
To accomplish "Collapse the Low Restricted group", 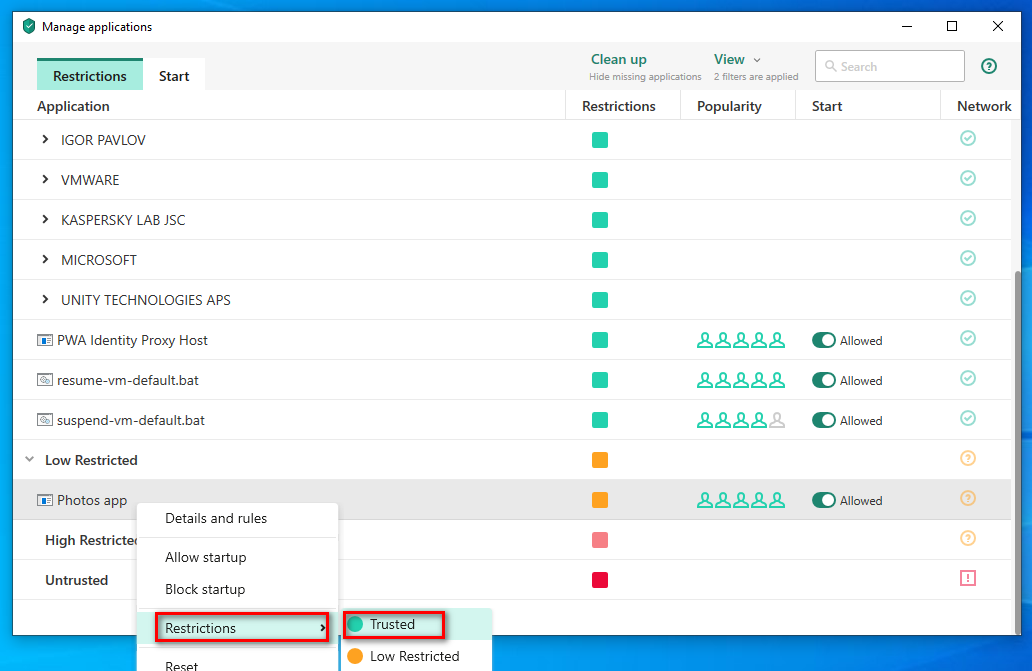I will 30,459.
